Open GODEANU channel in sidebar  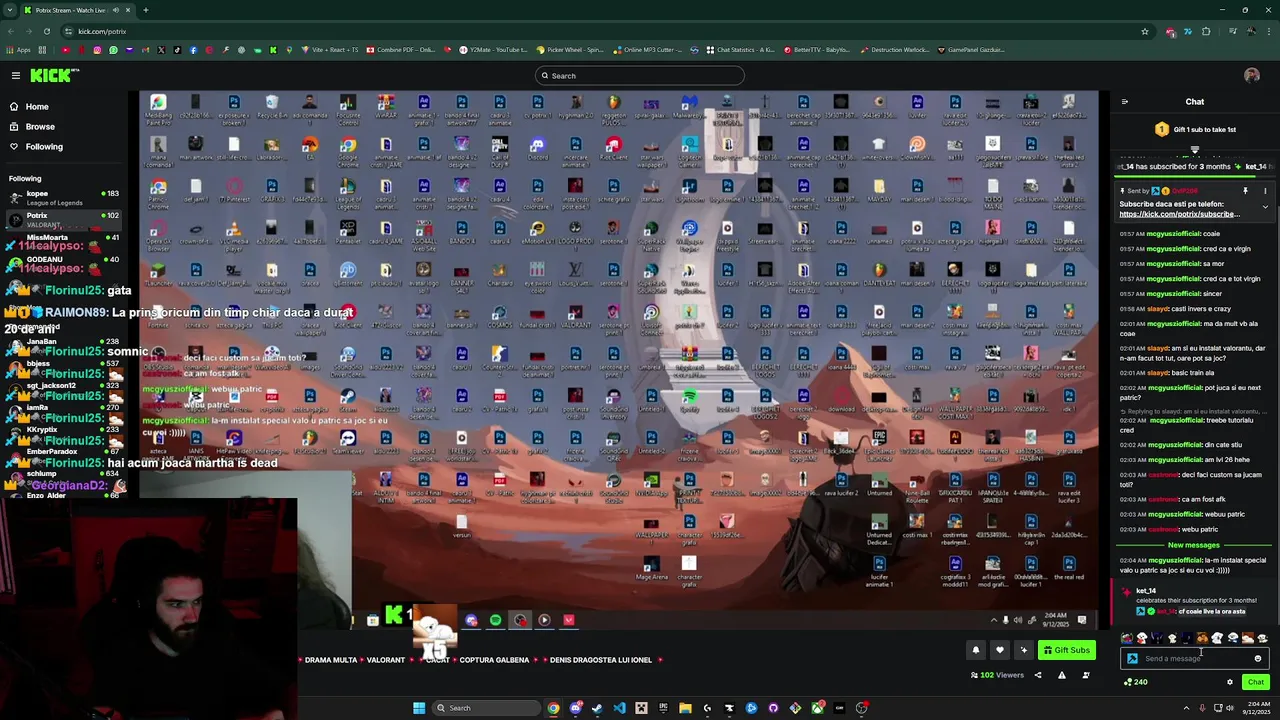coord(65,262)
